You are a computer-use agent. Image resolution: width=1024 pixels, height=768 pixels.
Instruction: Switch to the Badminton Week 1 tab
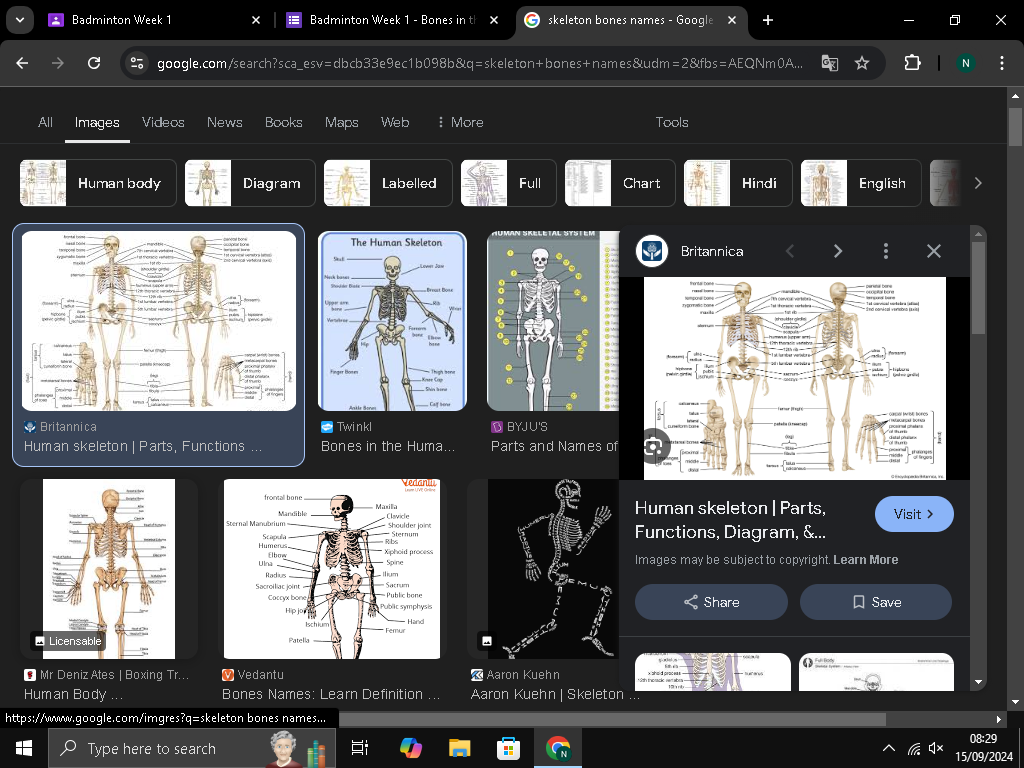pos(155,20)
